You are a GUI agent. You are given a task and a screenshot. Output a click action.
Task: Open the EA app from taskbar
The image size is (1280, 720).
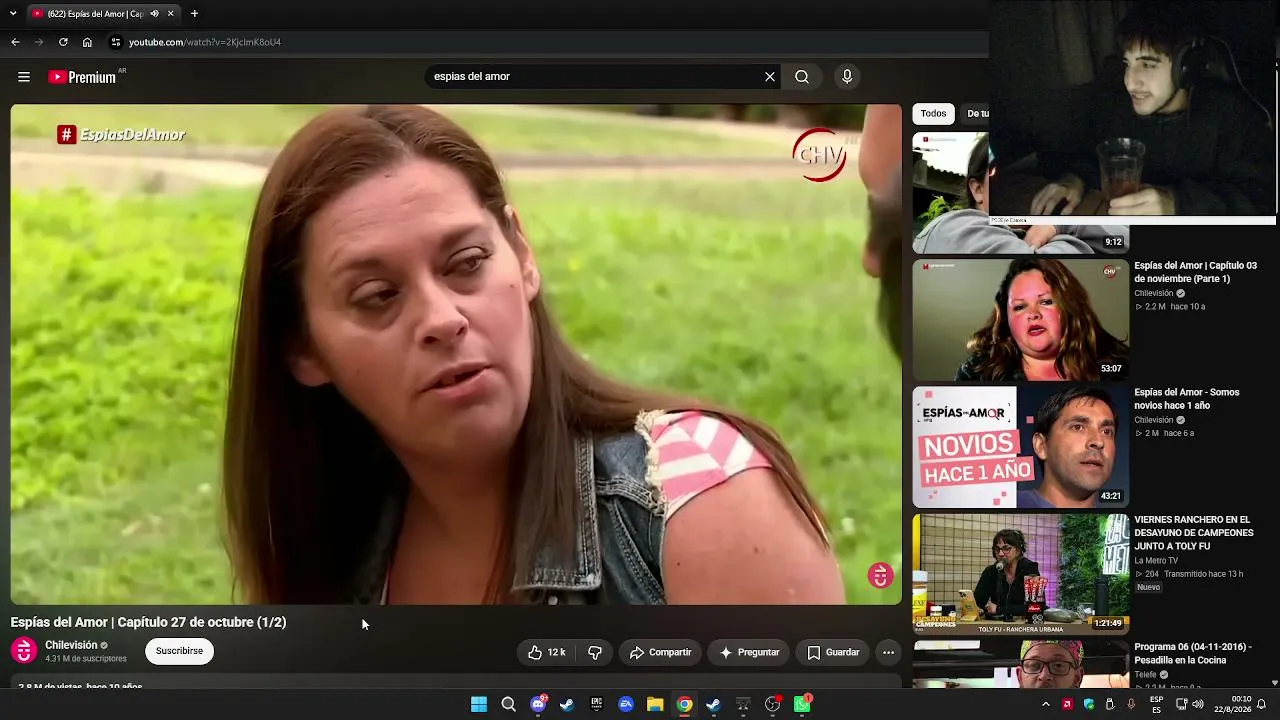pyautogui.click(x=626, y=705)
